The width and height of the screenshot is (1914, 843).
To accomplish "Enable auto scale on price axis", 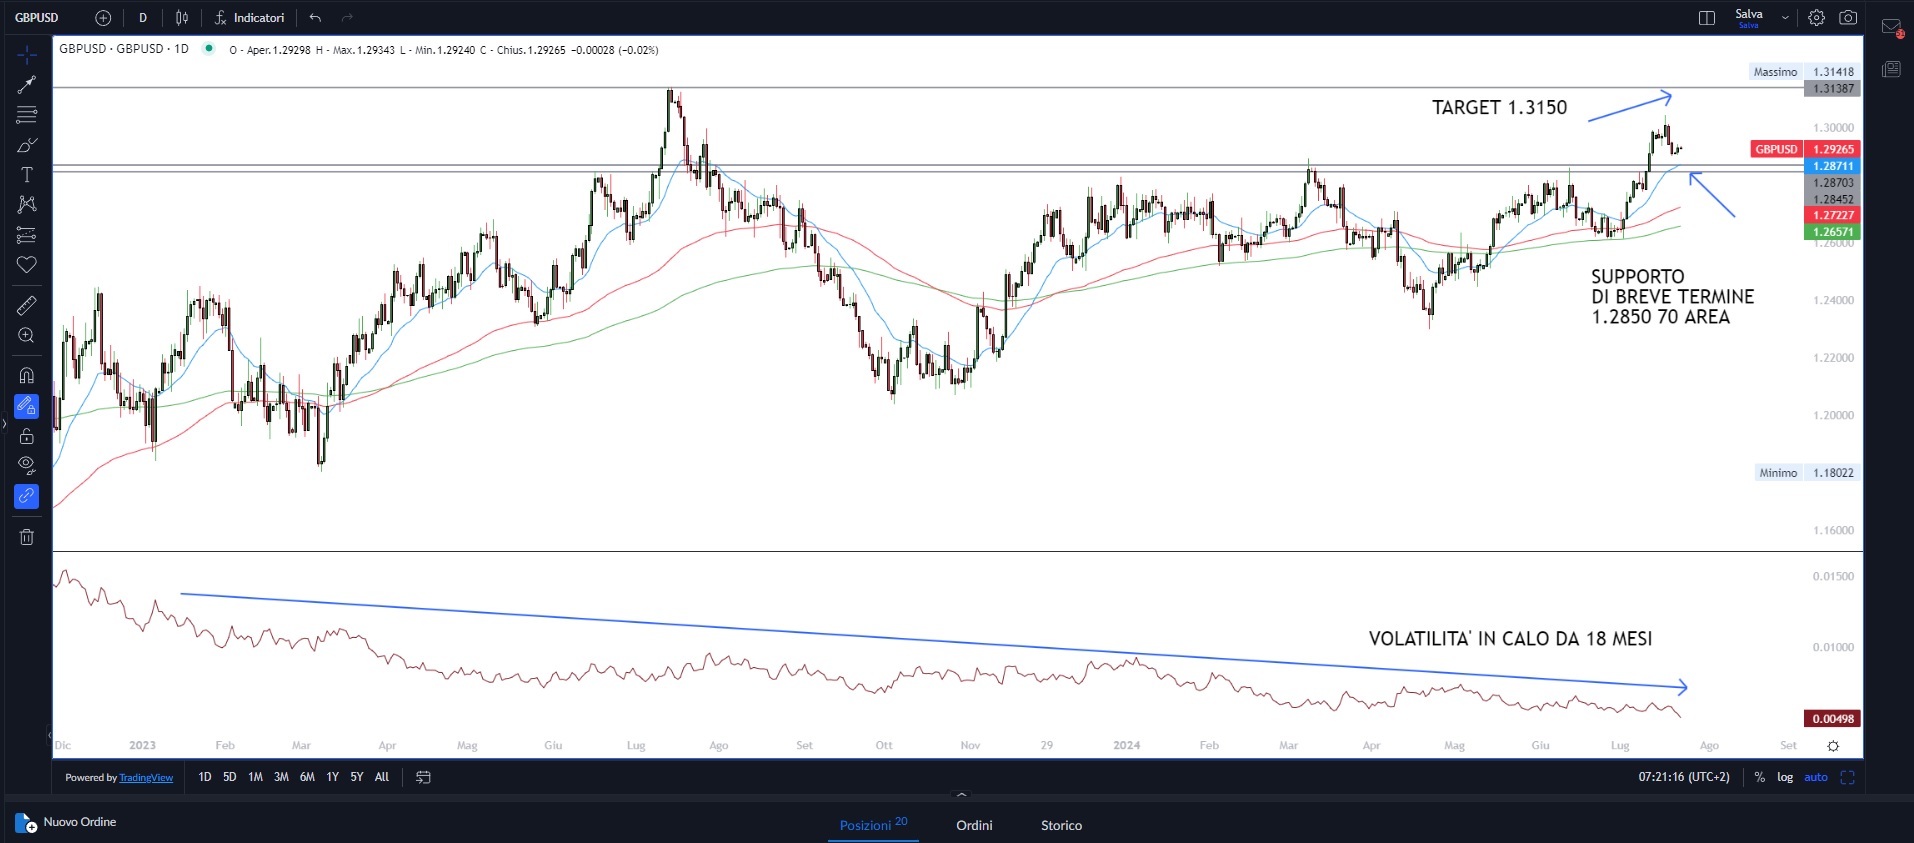I will 1816,777.
